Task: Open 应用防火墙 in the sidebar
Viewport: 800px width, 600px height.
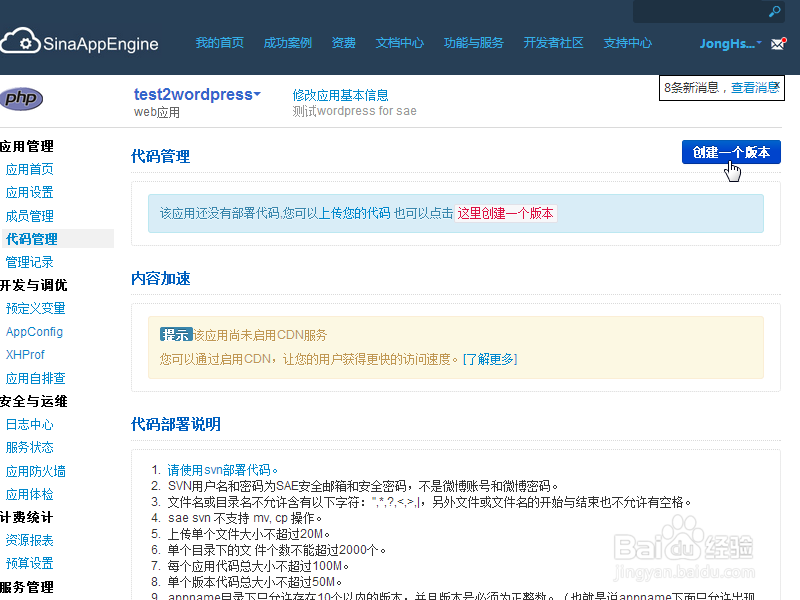Action: point(36,471)
